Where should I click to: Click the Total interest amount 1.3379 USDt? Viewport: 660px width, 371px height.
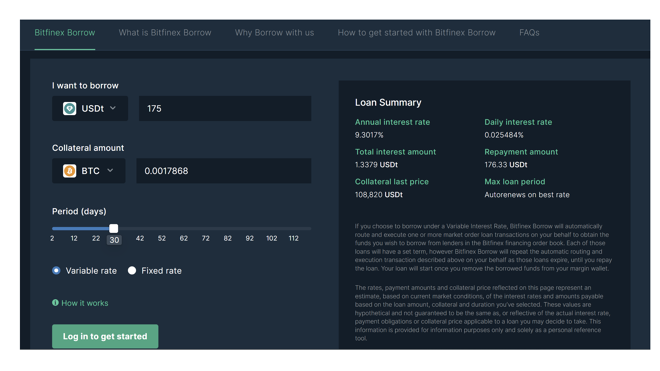(x=376, y=165)
